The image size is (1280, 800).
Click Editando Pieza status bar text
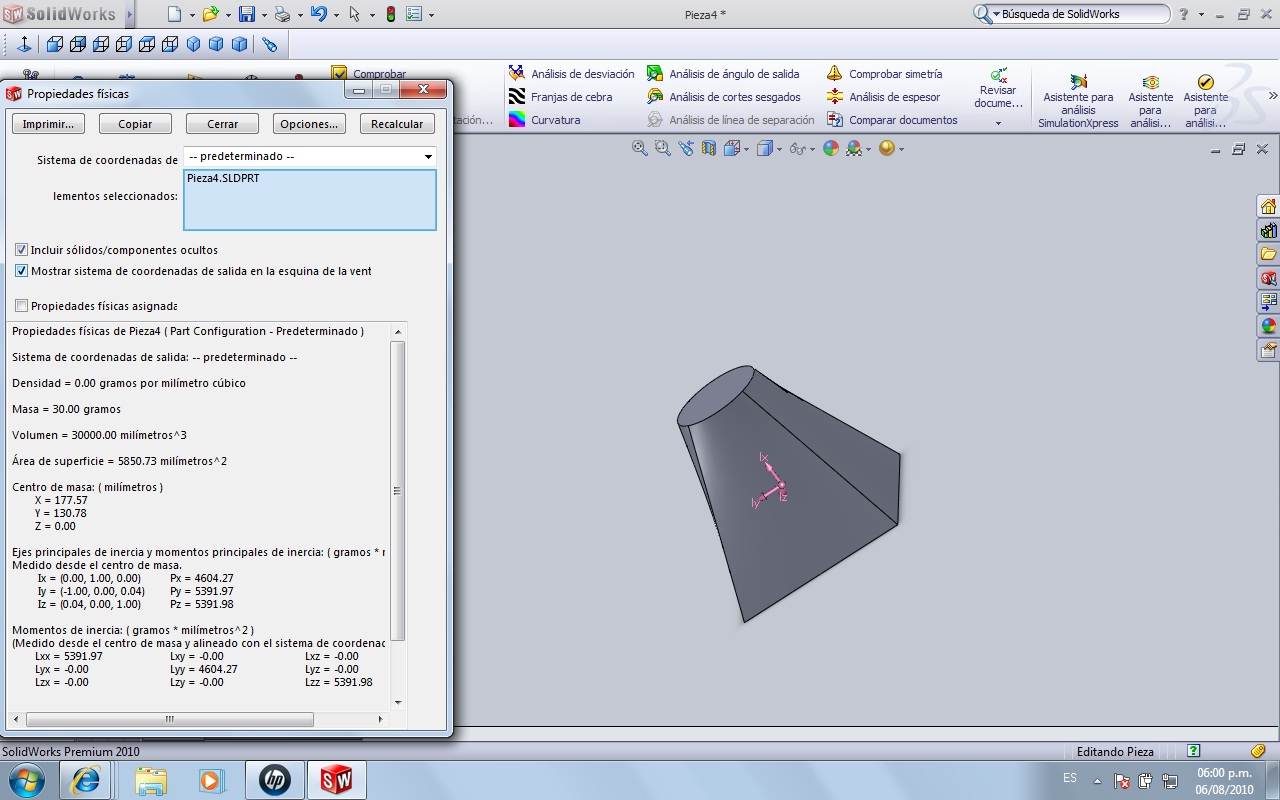tap(1115, 751)
